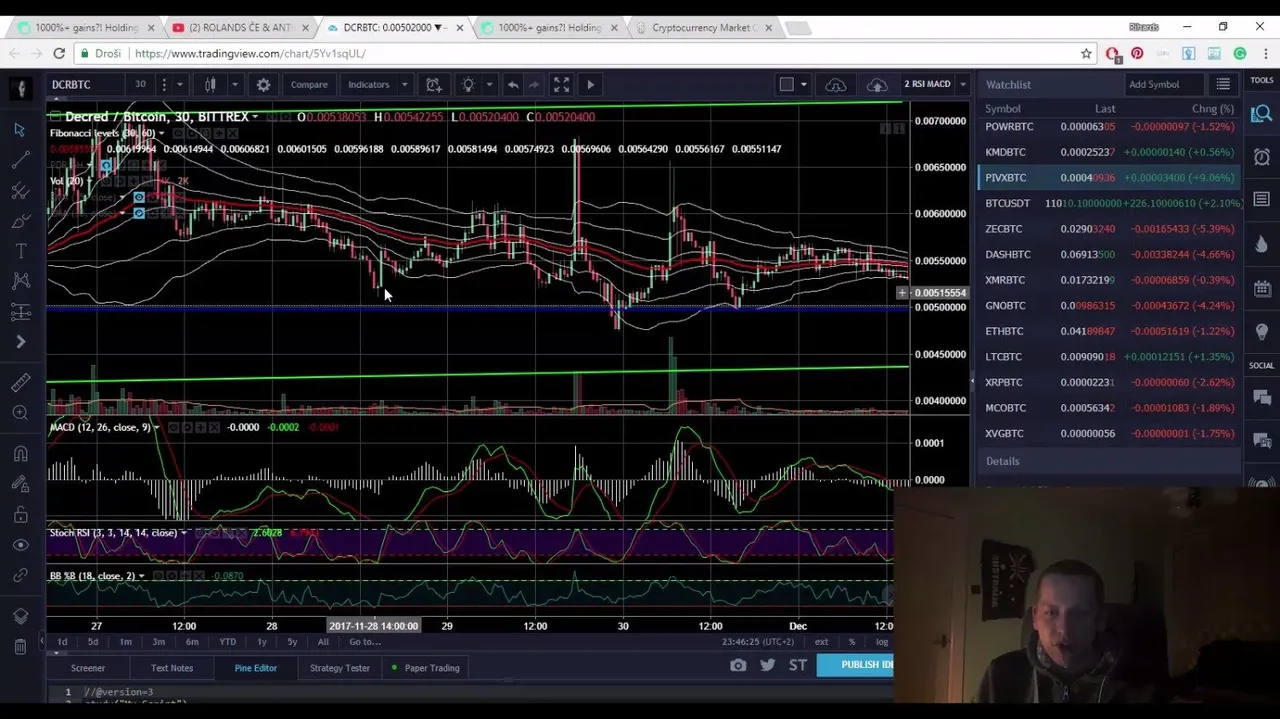Click the ideas lightbulb icon
The image size is (1280, 719).
tap(468, 85)
